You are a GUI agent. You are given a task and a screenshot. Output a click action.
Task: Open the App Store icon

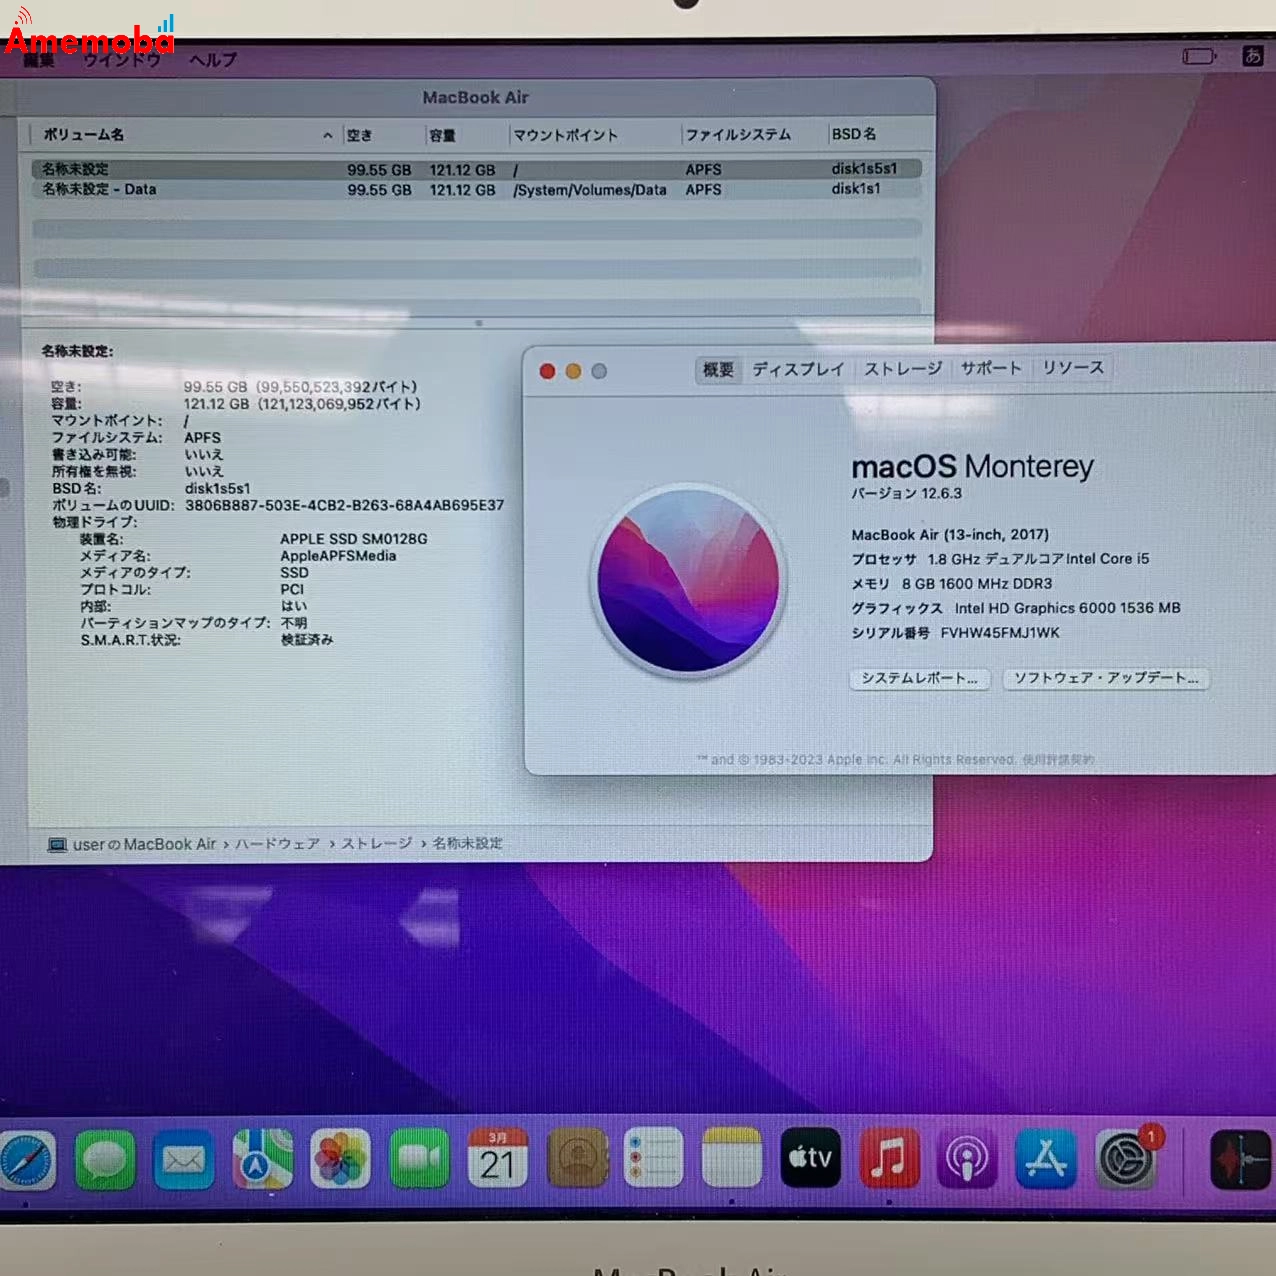(x=1045, y=1160)
